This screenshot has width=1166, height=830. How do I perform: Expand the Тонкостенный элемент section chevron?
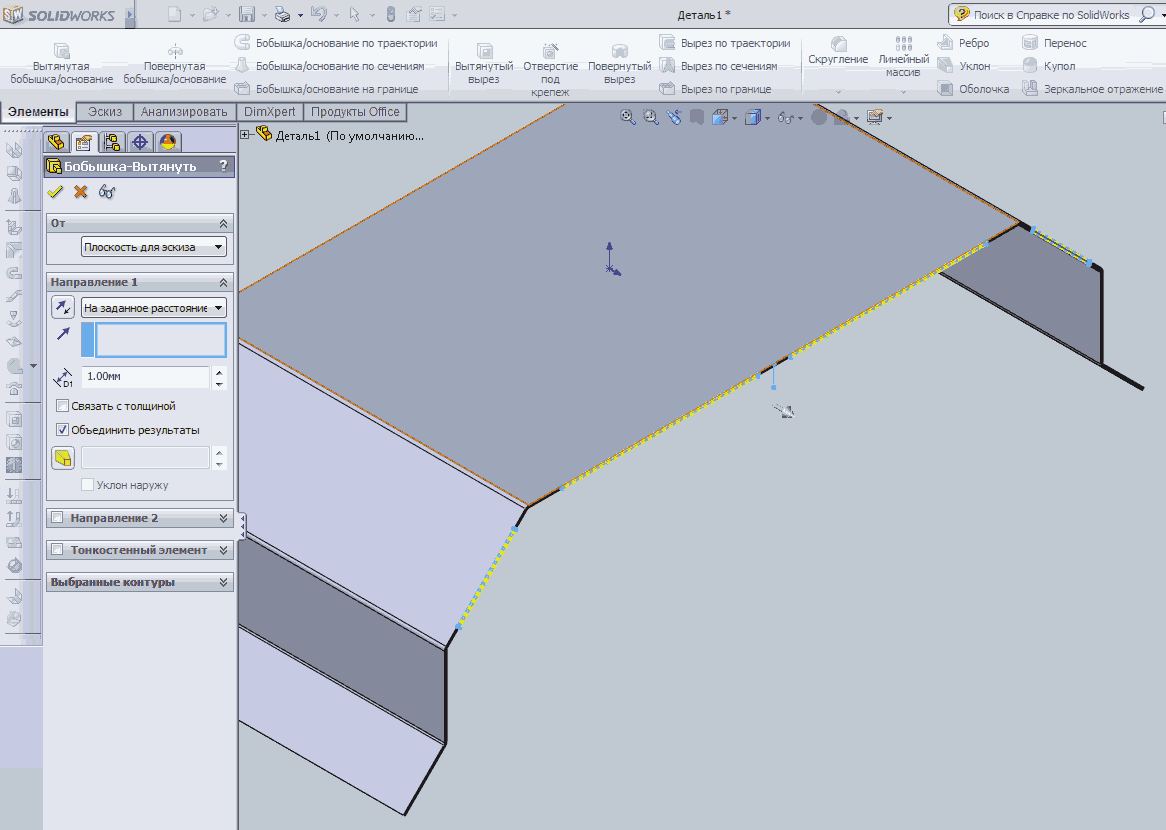223,550
